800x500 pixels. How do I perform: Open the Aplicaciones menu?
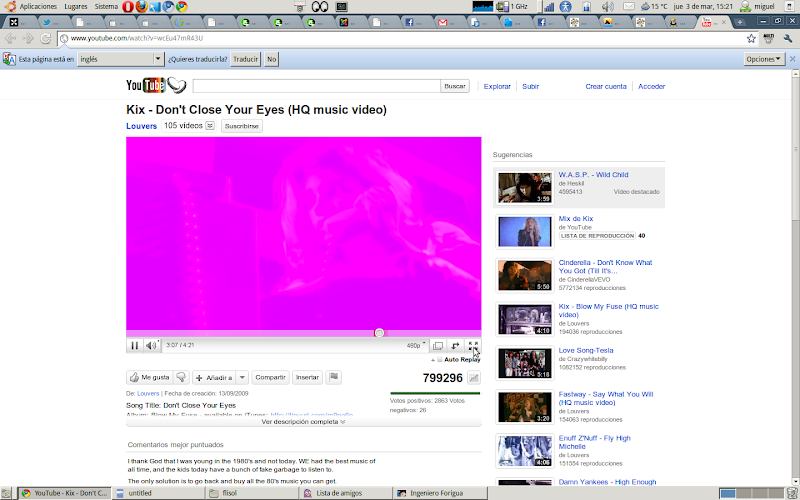38,6
